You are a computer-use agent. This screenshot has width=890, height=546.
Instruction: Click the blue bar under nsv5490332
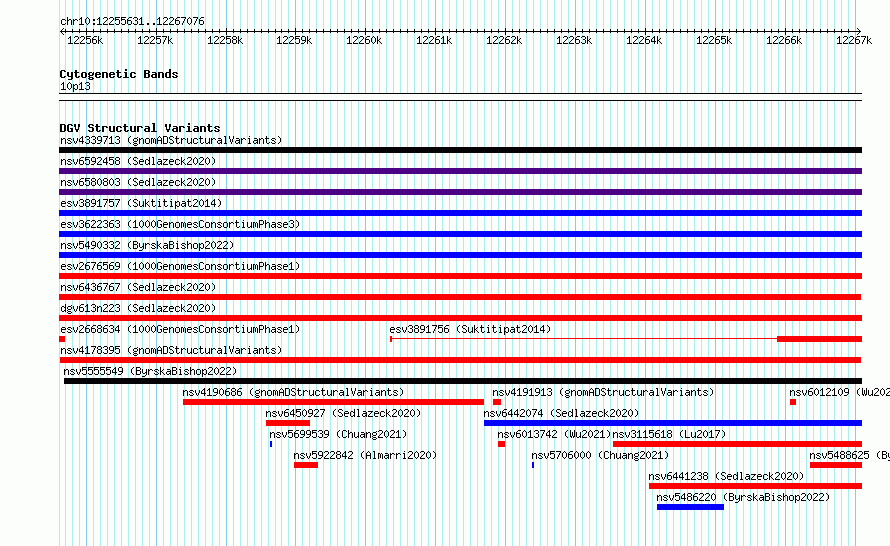[x=460, y=255]
